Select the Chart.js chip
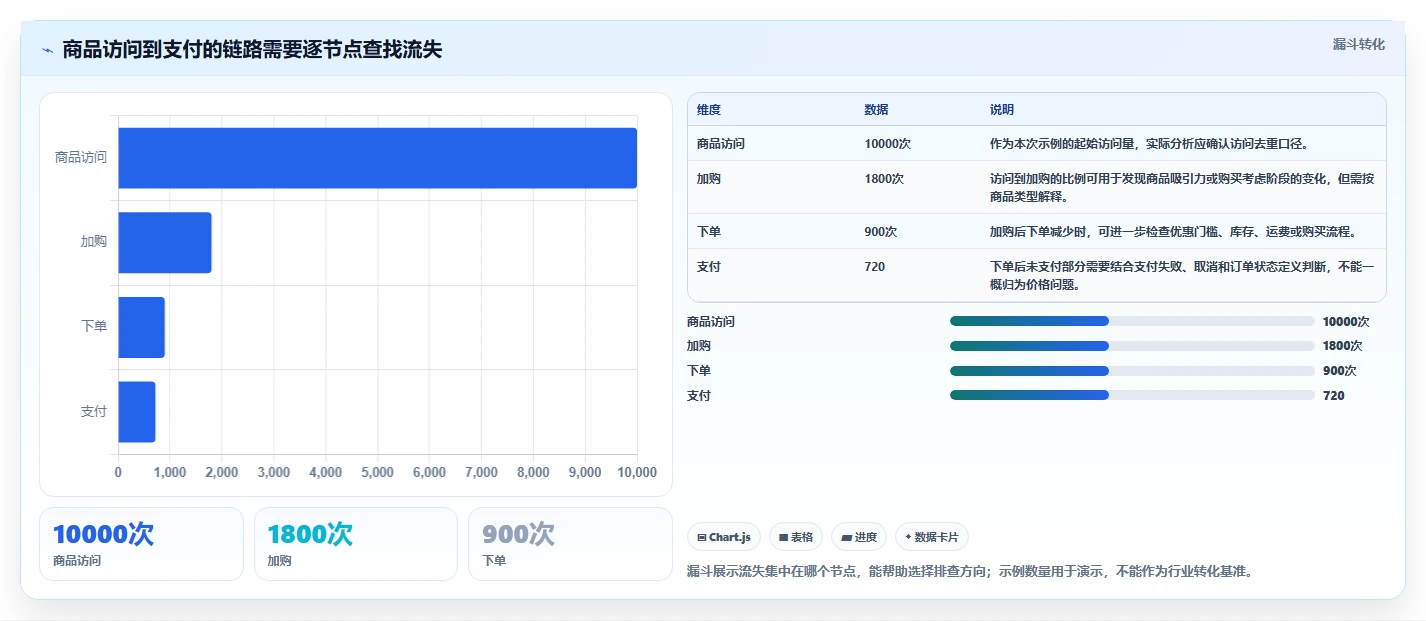Image resolution: width=1426 pixels, height=621 pixels. point(724,537)
